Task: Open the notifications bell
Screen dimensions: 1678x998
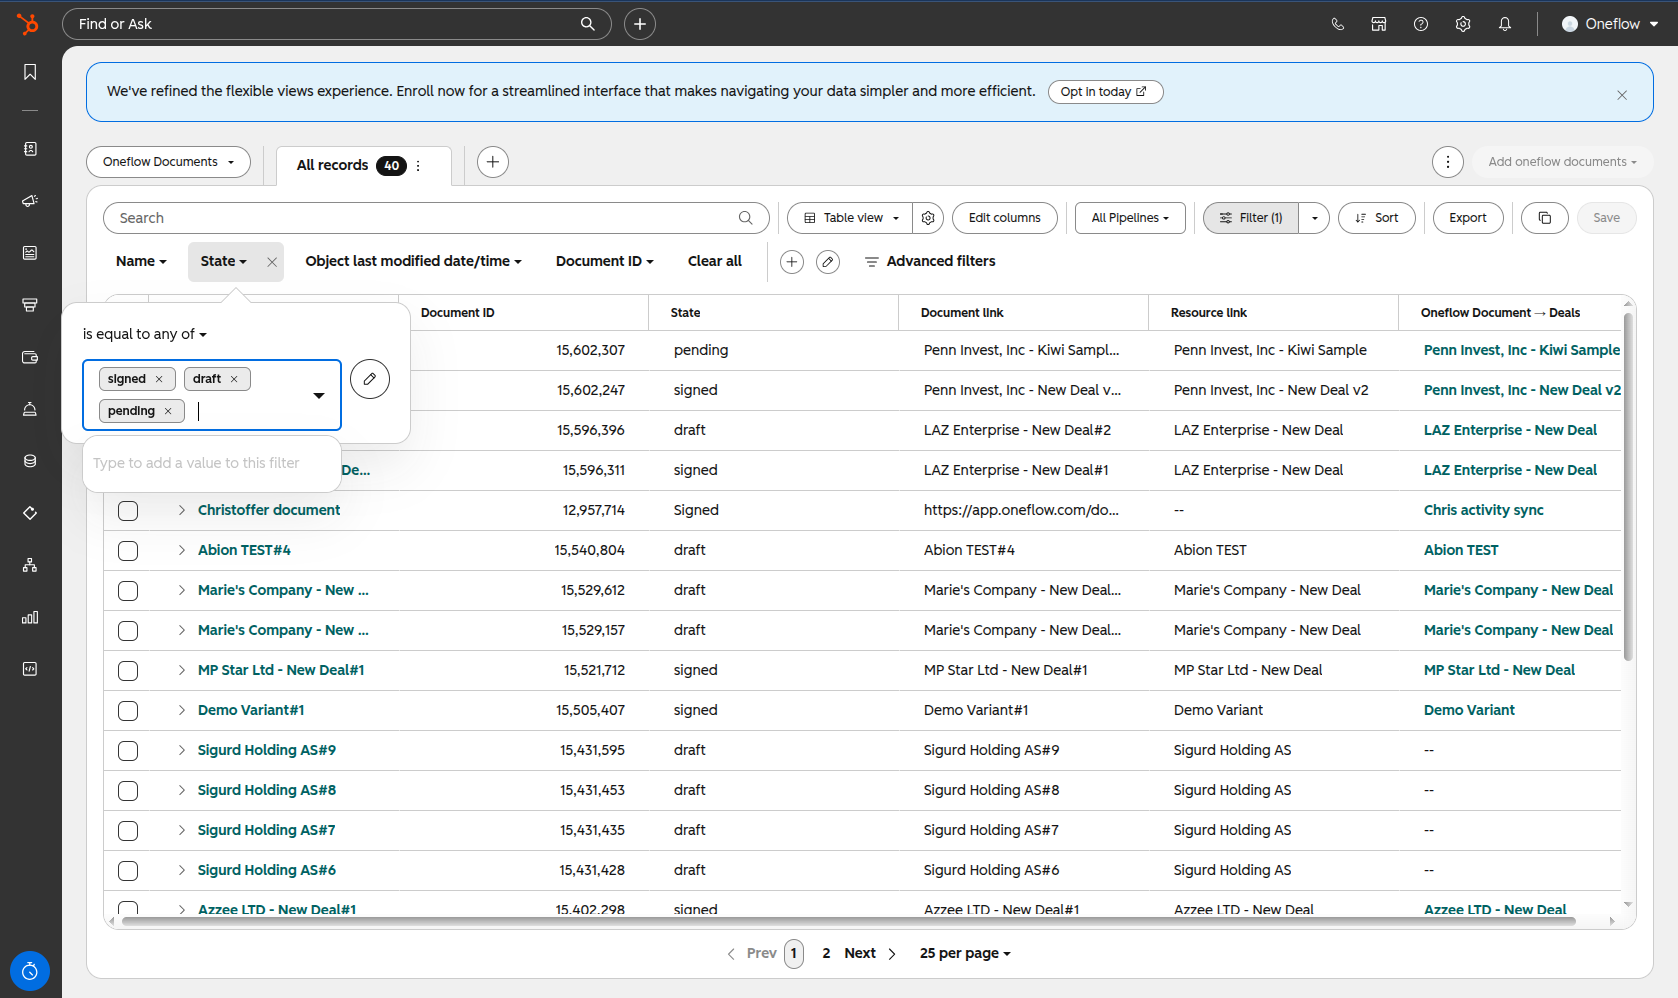Action: (x=1505, y=24)
